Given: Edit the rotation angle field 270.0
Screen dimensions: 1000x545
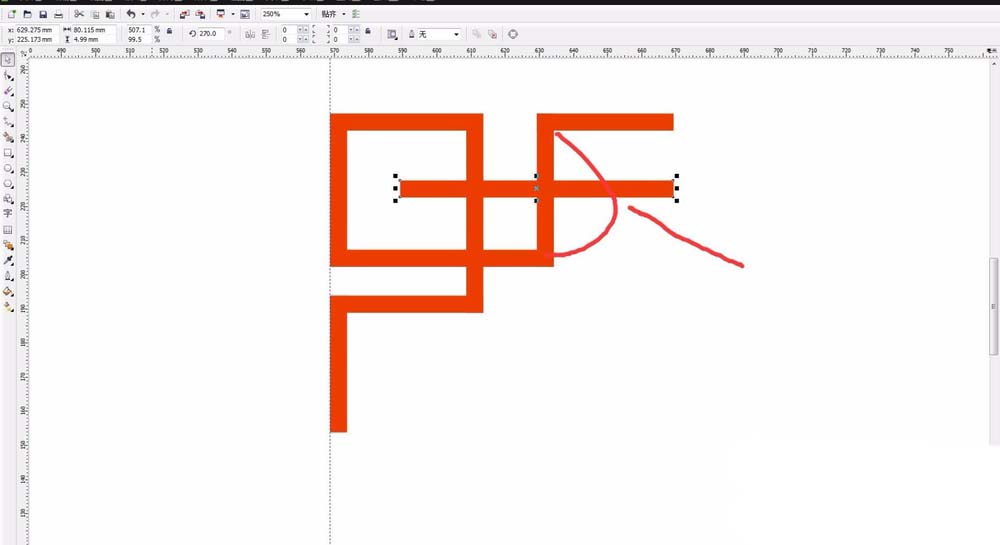Looking at the screenshot, I should 210,34.
